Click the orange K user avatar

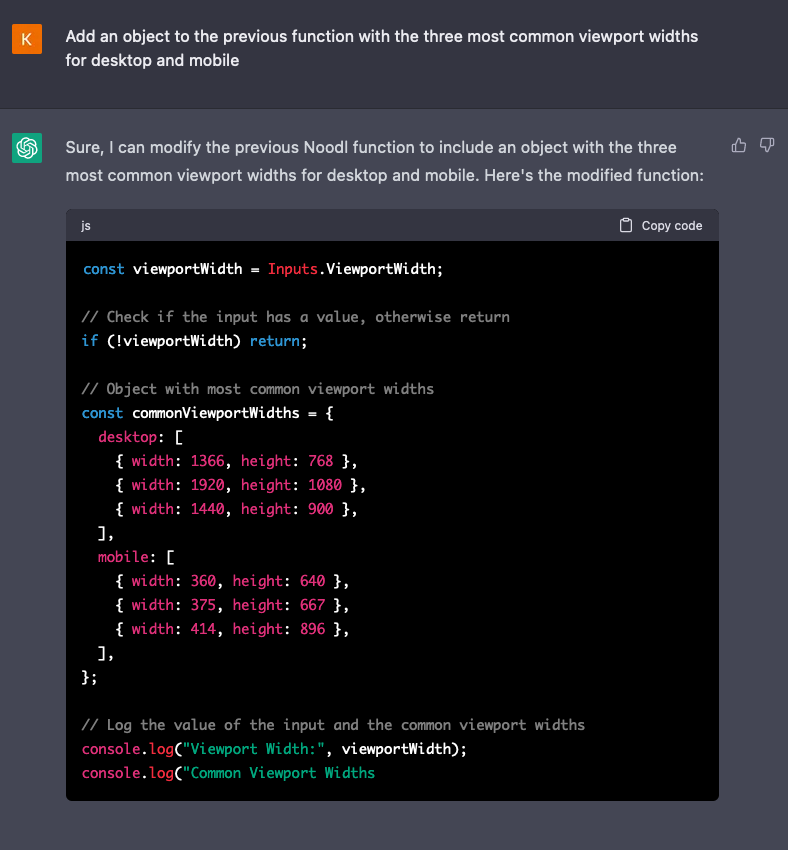27,39
